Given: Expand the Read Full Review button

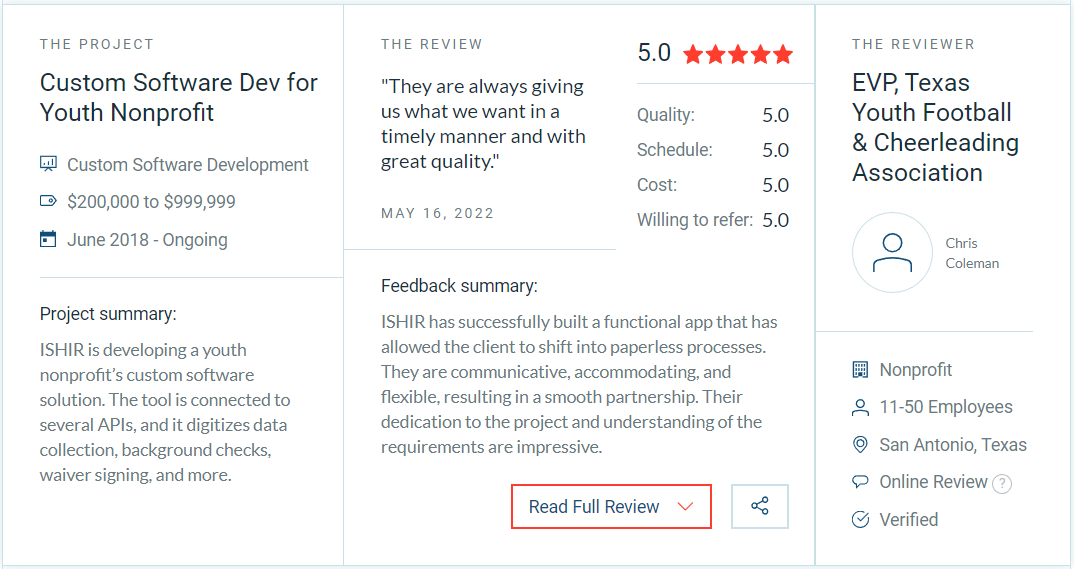Looking at the screenshot, I should 594,507.
